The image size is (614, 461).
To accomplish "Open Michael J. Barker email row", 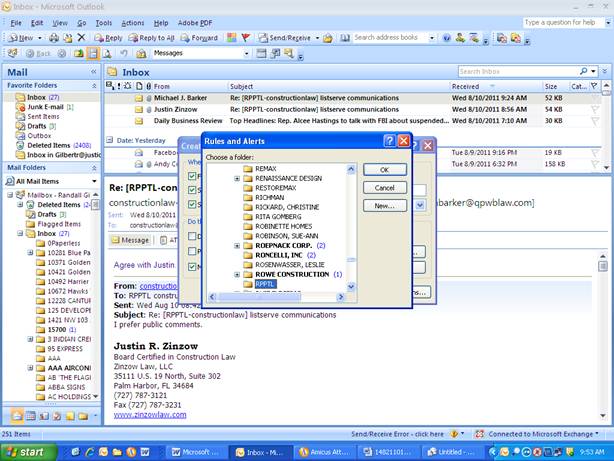I will coord(352,98).
